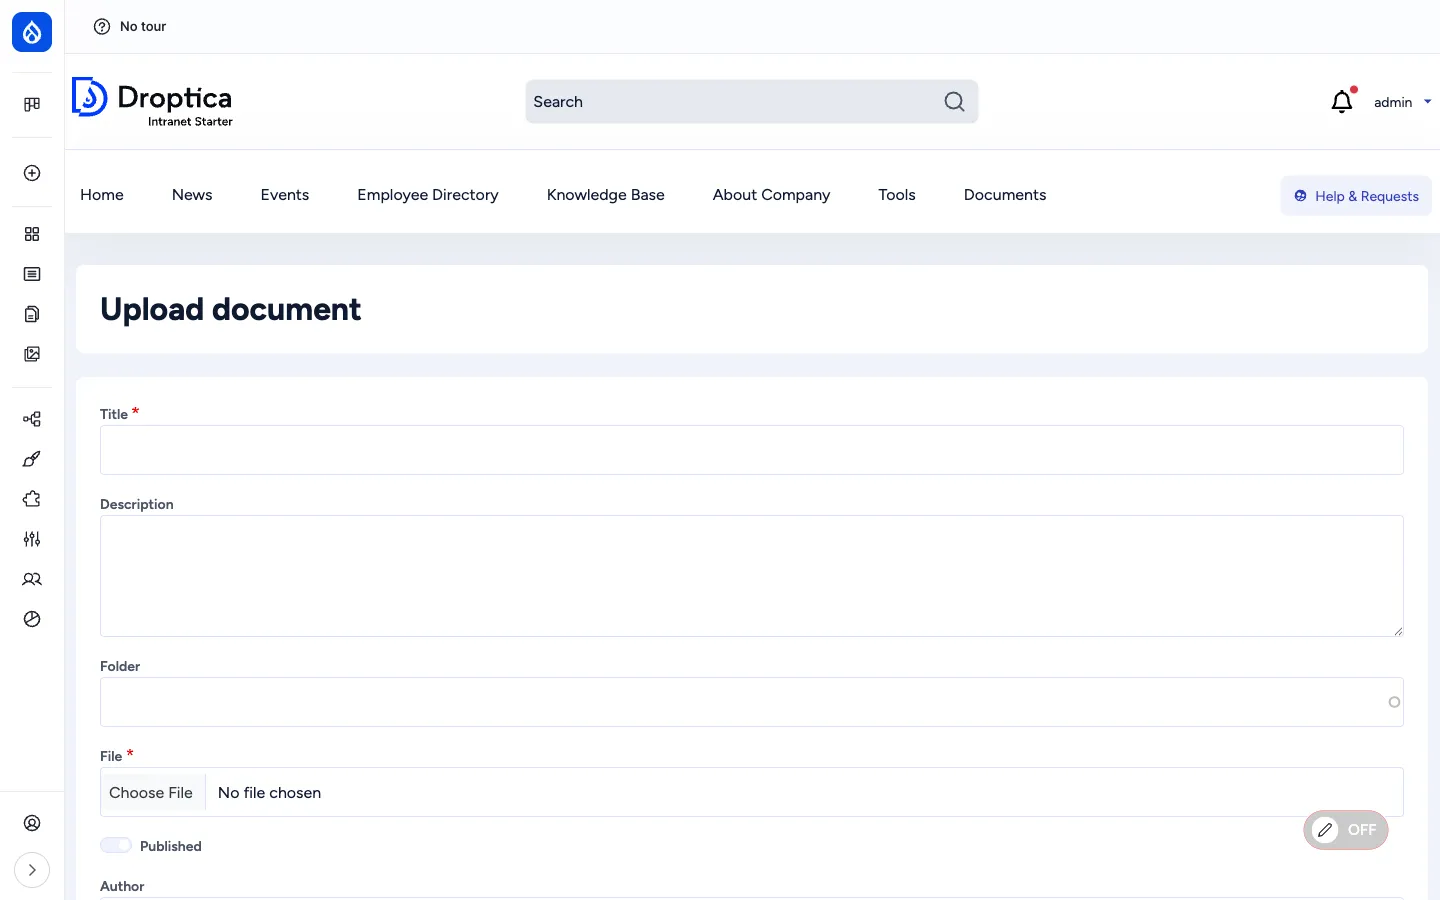Open the Tools menu item

(x=897, y=195)
